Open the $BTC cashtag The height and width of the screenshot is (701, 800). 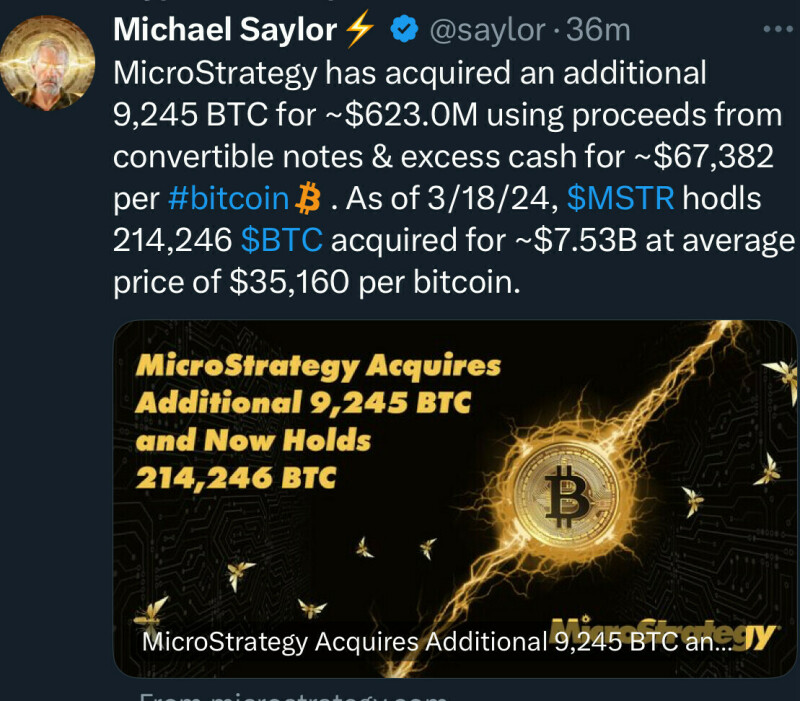pos(281,241)
